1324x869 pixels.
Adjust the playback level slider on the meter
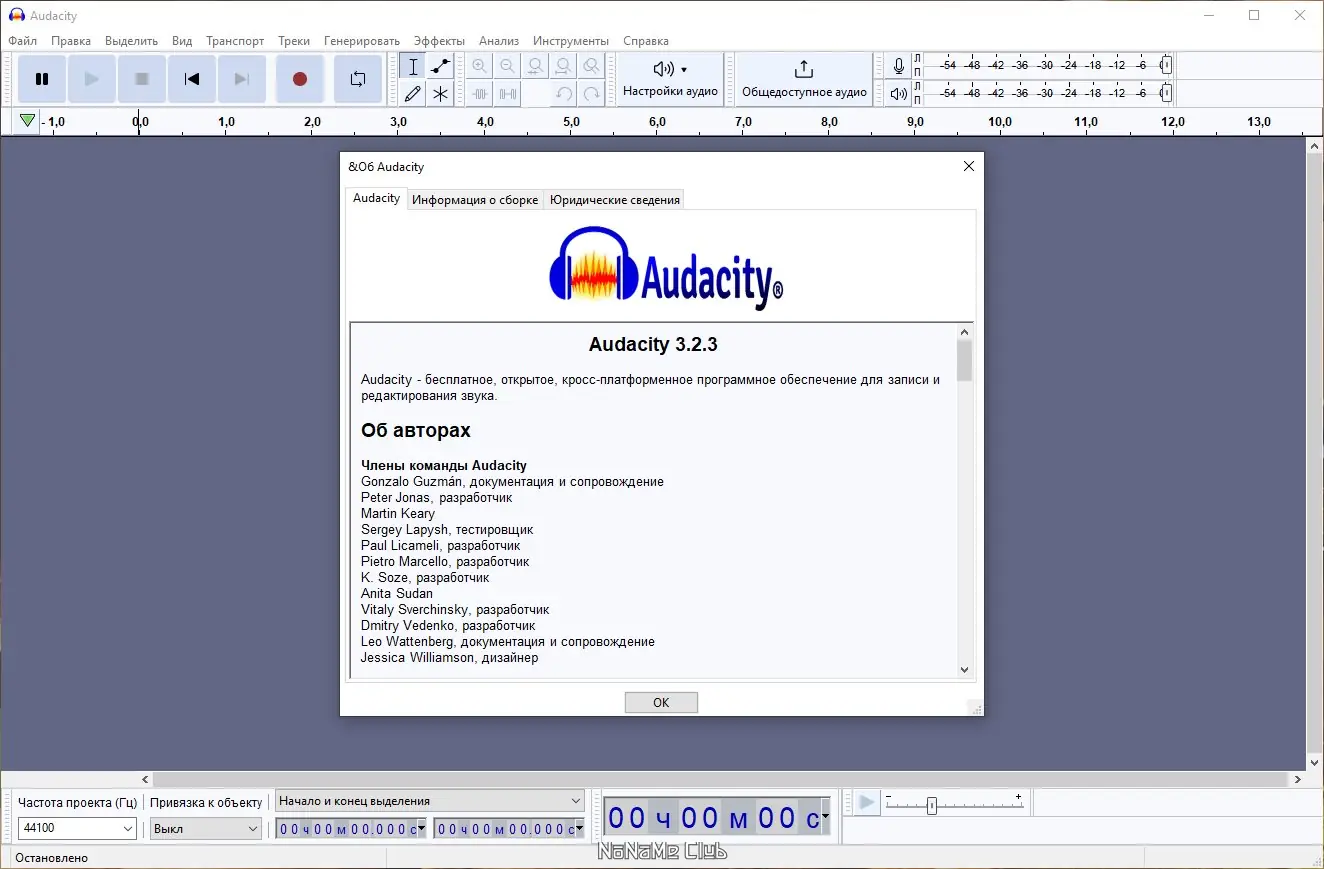pyautogui.click(x=1166, y=94)
